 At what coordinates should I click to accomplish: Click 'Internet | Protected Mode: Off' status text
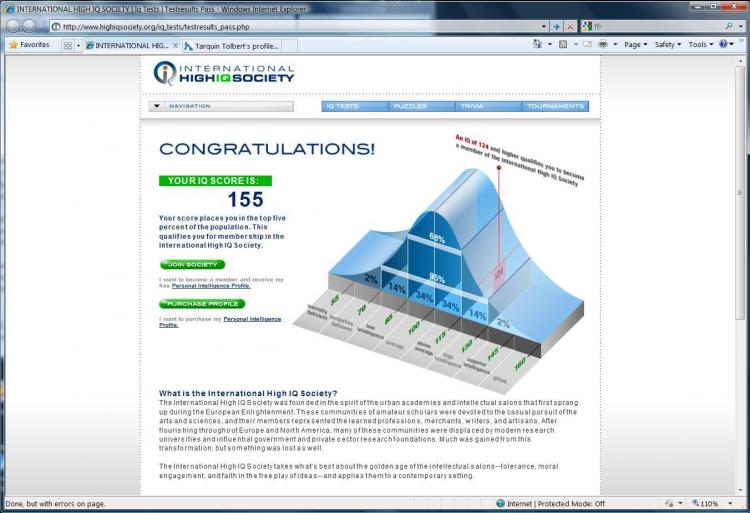click(x=555, y=503)
